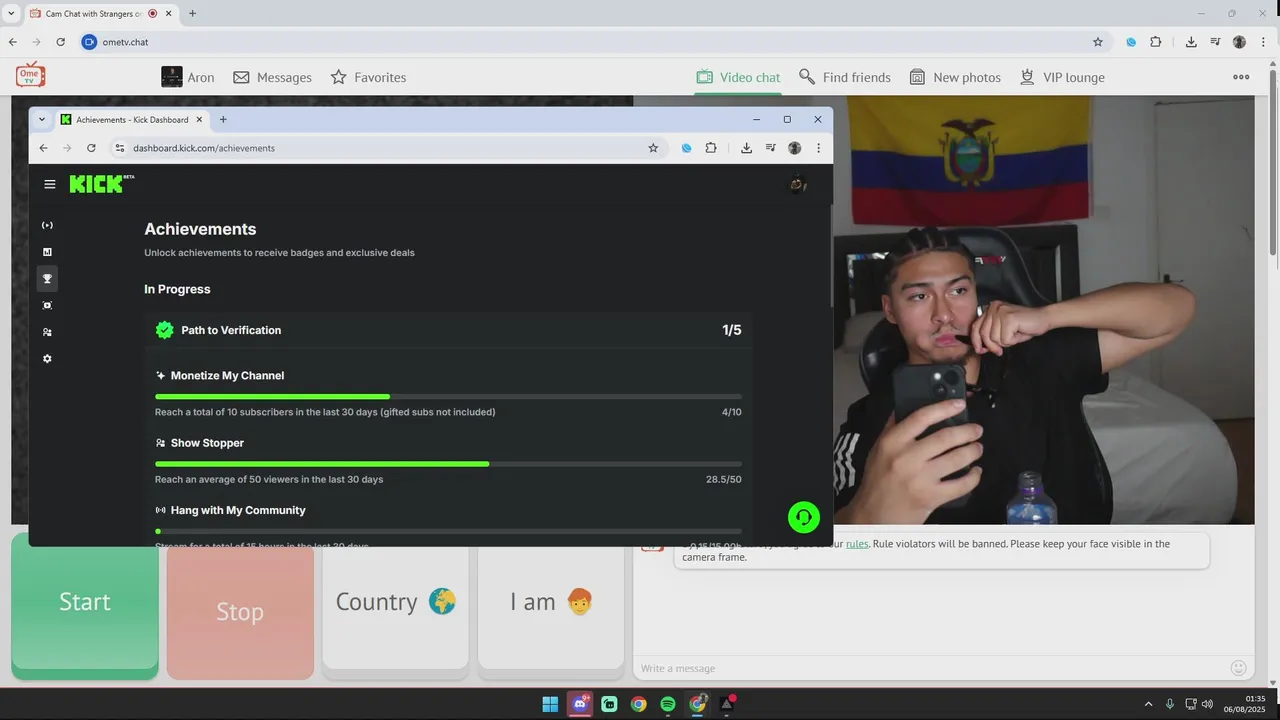Screen dimensions: 1280x720
Task: Open extensions puzzle icon in Kick window
Action: pos(711,148)
